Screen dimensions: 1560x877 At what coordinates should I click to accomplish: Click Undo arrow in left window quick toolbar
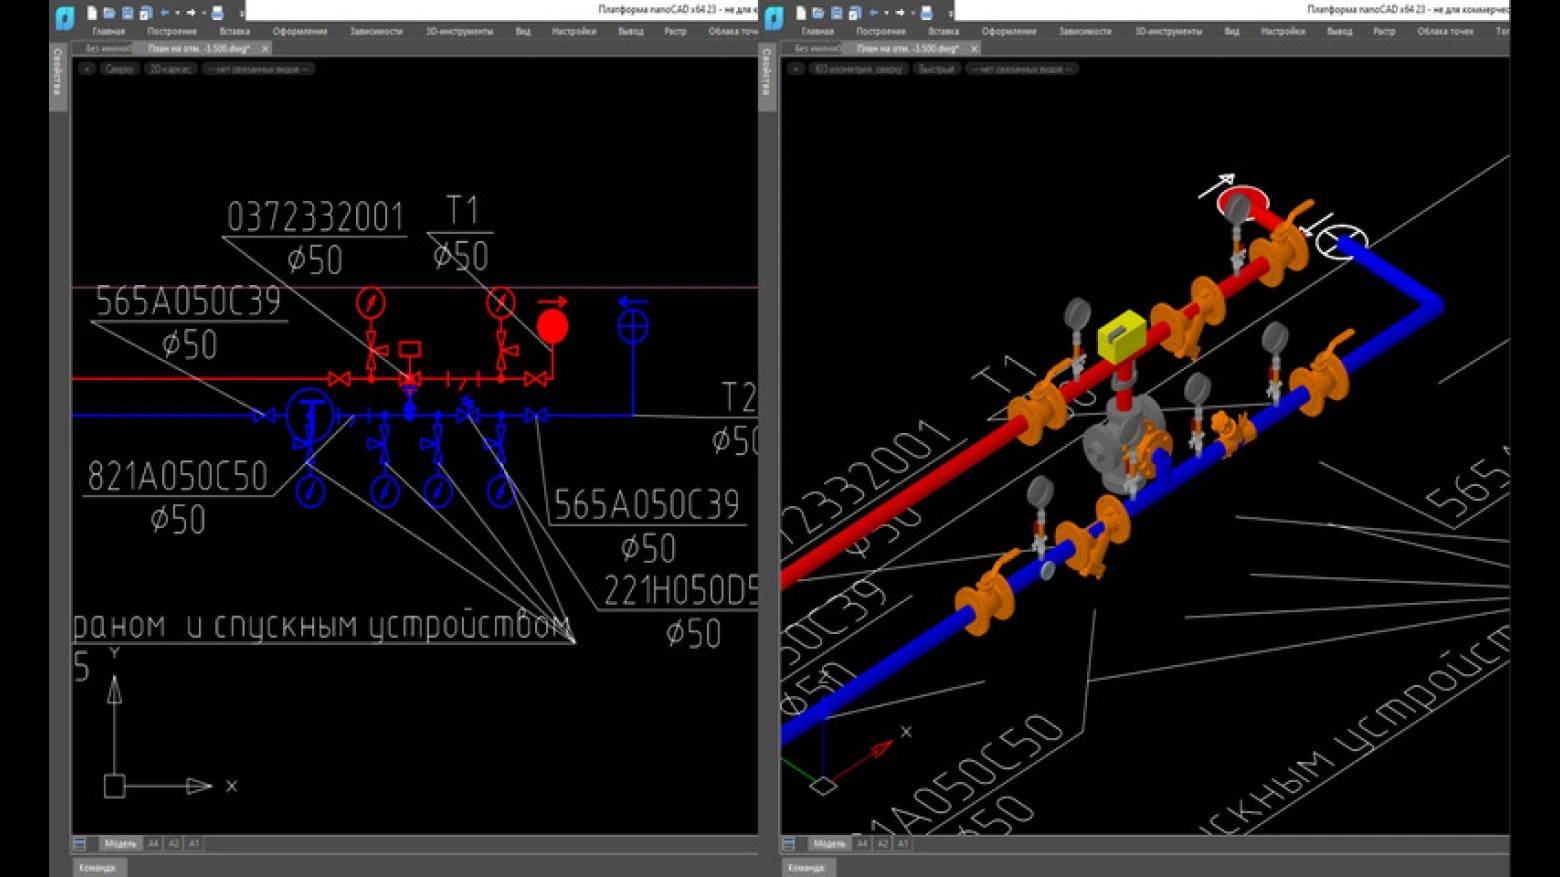pyautogui.click(x=166, y=13)
